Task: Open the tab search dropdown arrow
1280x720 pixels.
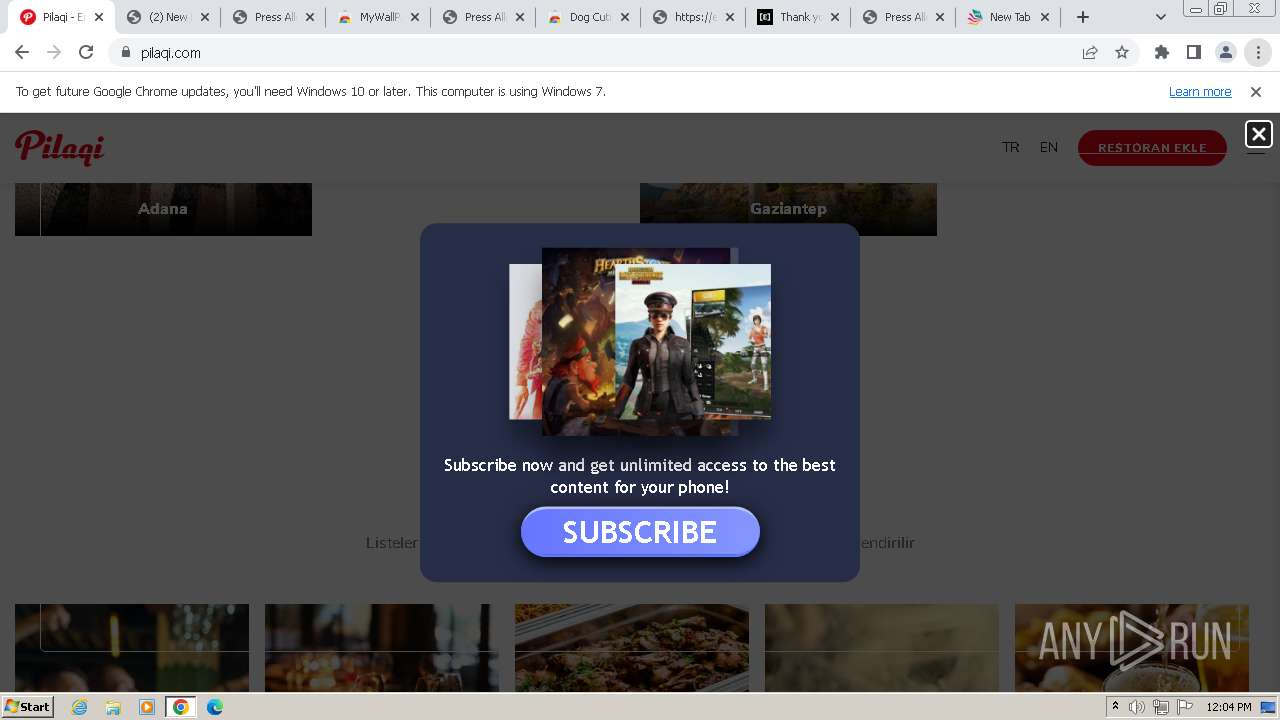Action: (x=1160, y=17)
